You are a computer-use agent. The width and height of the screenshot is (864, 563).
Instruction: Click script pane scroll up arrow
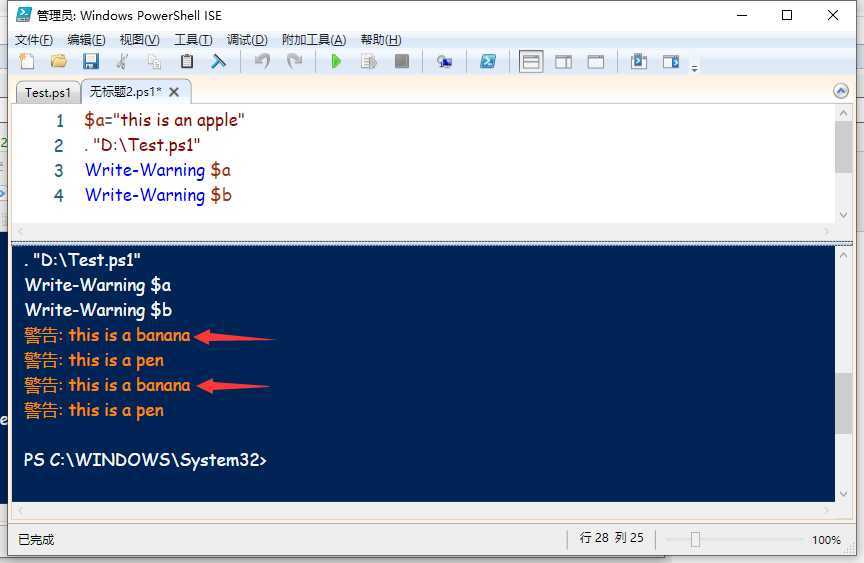coord(843,113)
